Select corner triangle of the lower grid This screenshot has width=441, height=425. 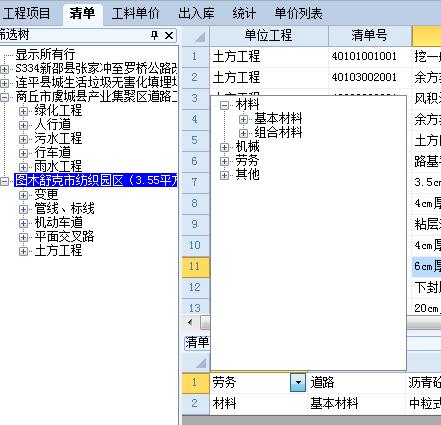(x=196, y=363)
